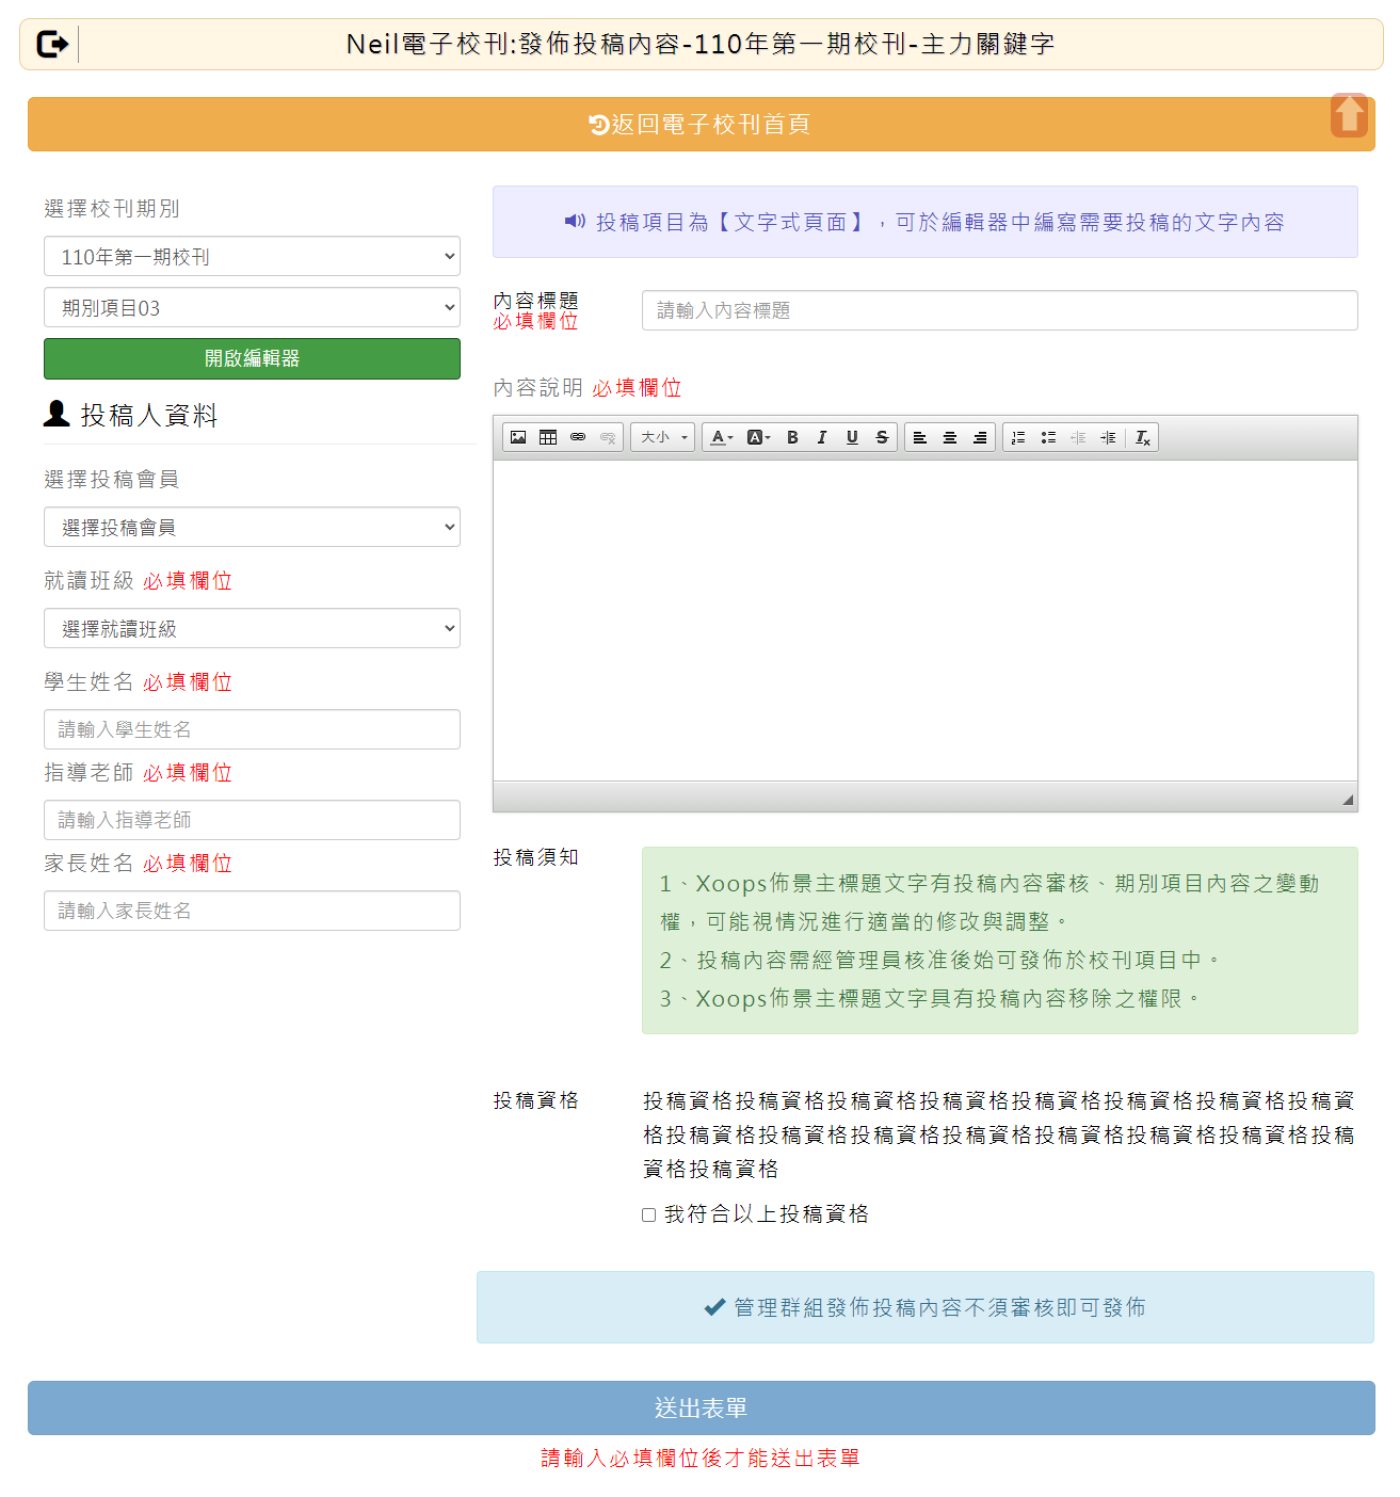
Task: Open the 110年第一期校刊 issue dropdown
Action: point(252,257)
